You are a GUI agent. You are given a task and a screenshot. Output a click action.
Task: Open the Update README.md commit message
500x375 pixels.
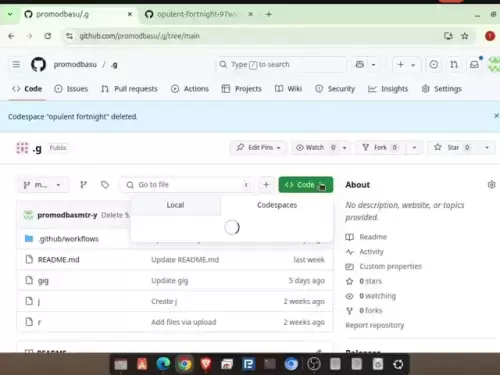coord(185,260)
